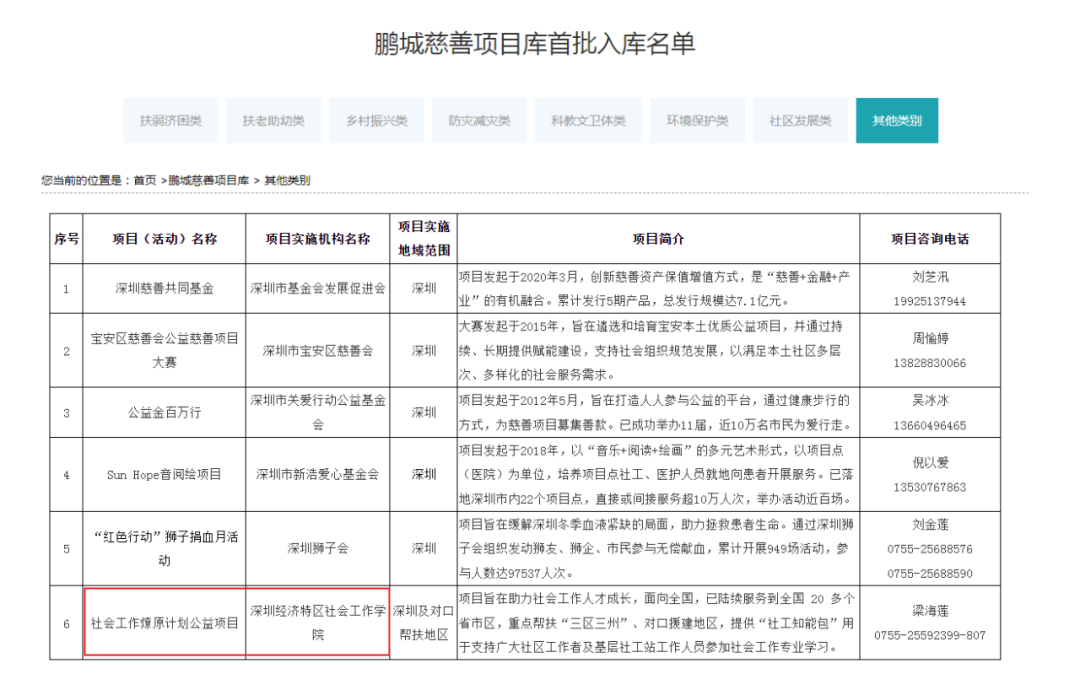Click the 项目（活动）名称 column header

(165, 239)
